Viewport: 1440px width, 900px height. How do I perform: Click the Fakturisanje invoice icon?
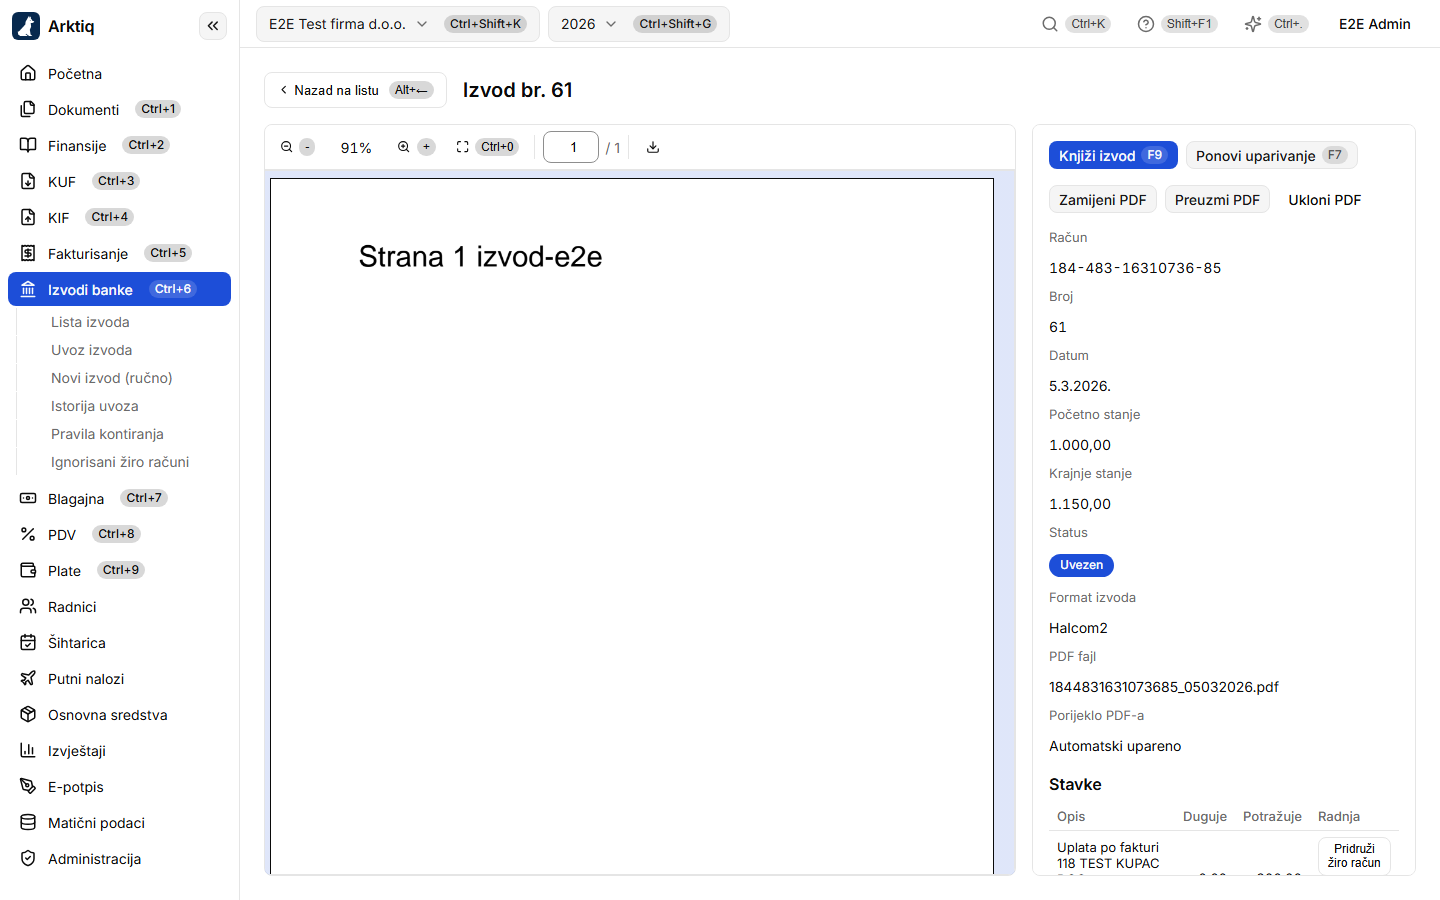point(28,254)
